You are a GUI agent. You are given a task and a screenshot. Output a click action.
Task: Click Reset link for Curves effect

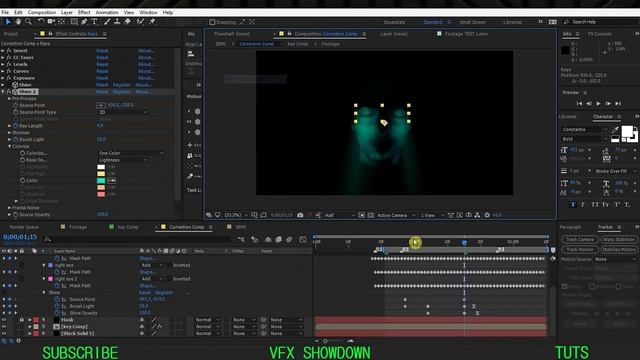click(102, 71)
